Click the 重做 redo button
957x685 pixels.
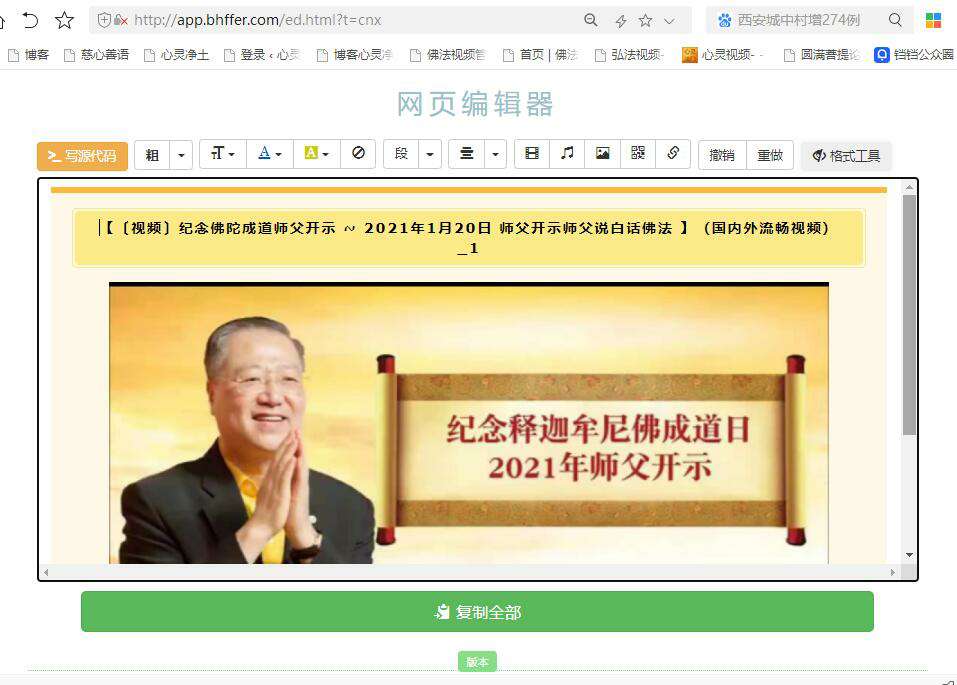pyautogui.click(x=770, y=155)
